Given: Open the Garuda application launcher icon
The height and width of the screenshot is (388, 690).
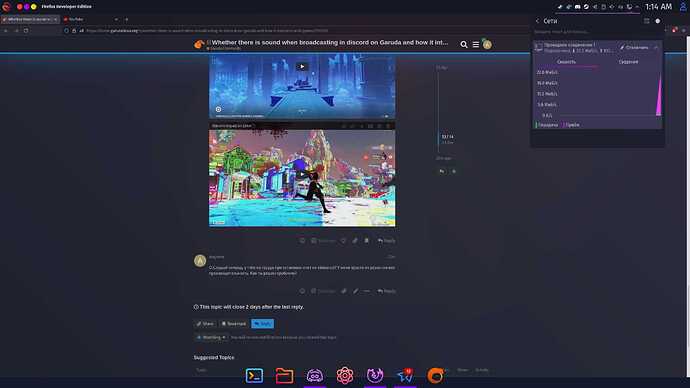Looking at the screenshot, I should (x=6, y=7).
